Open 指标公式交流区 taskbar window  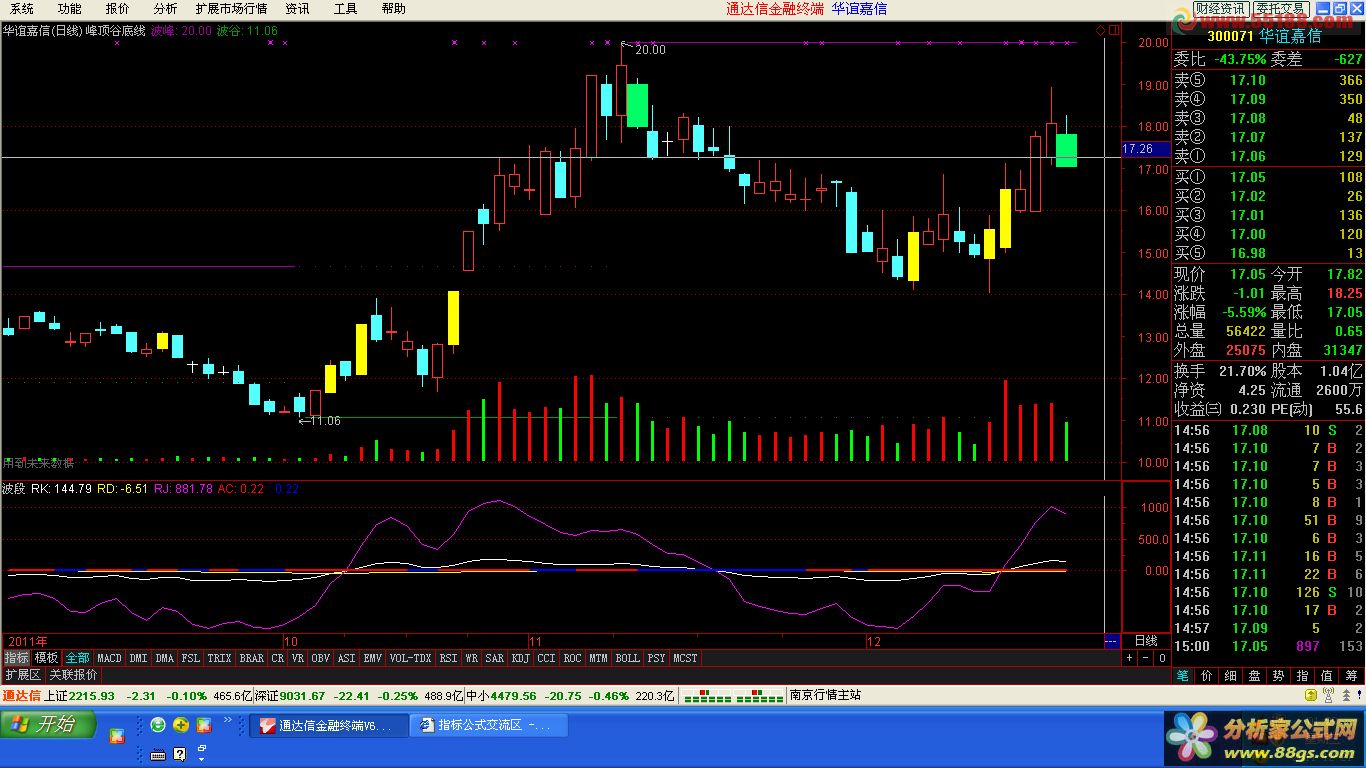pos(488,725)
